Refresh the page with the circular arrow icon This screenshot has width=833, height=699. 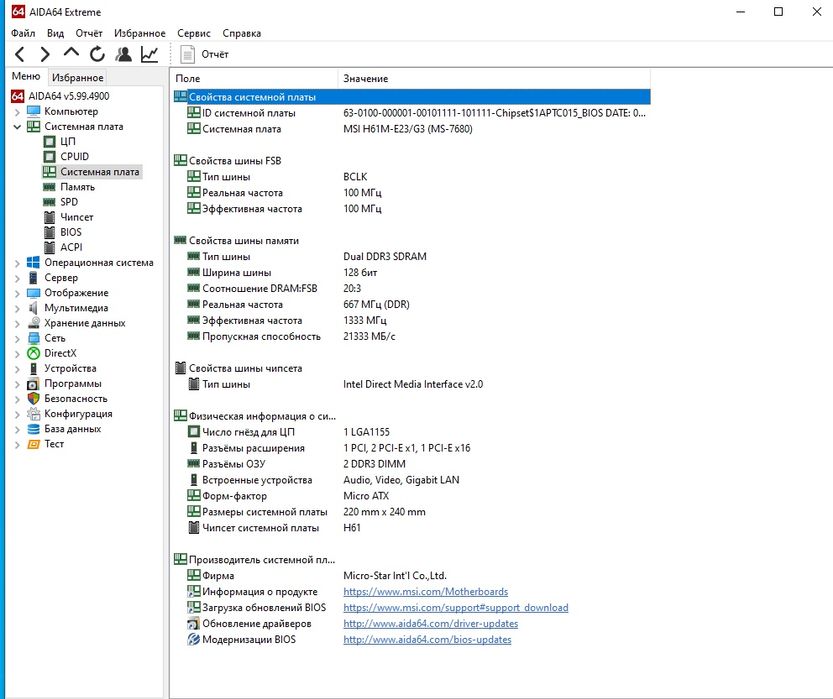coord(97,54)
